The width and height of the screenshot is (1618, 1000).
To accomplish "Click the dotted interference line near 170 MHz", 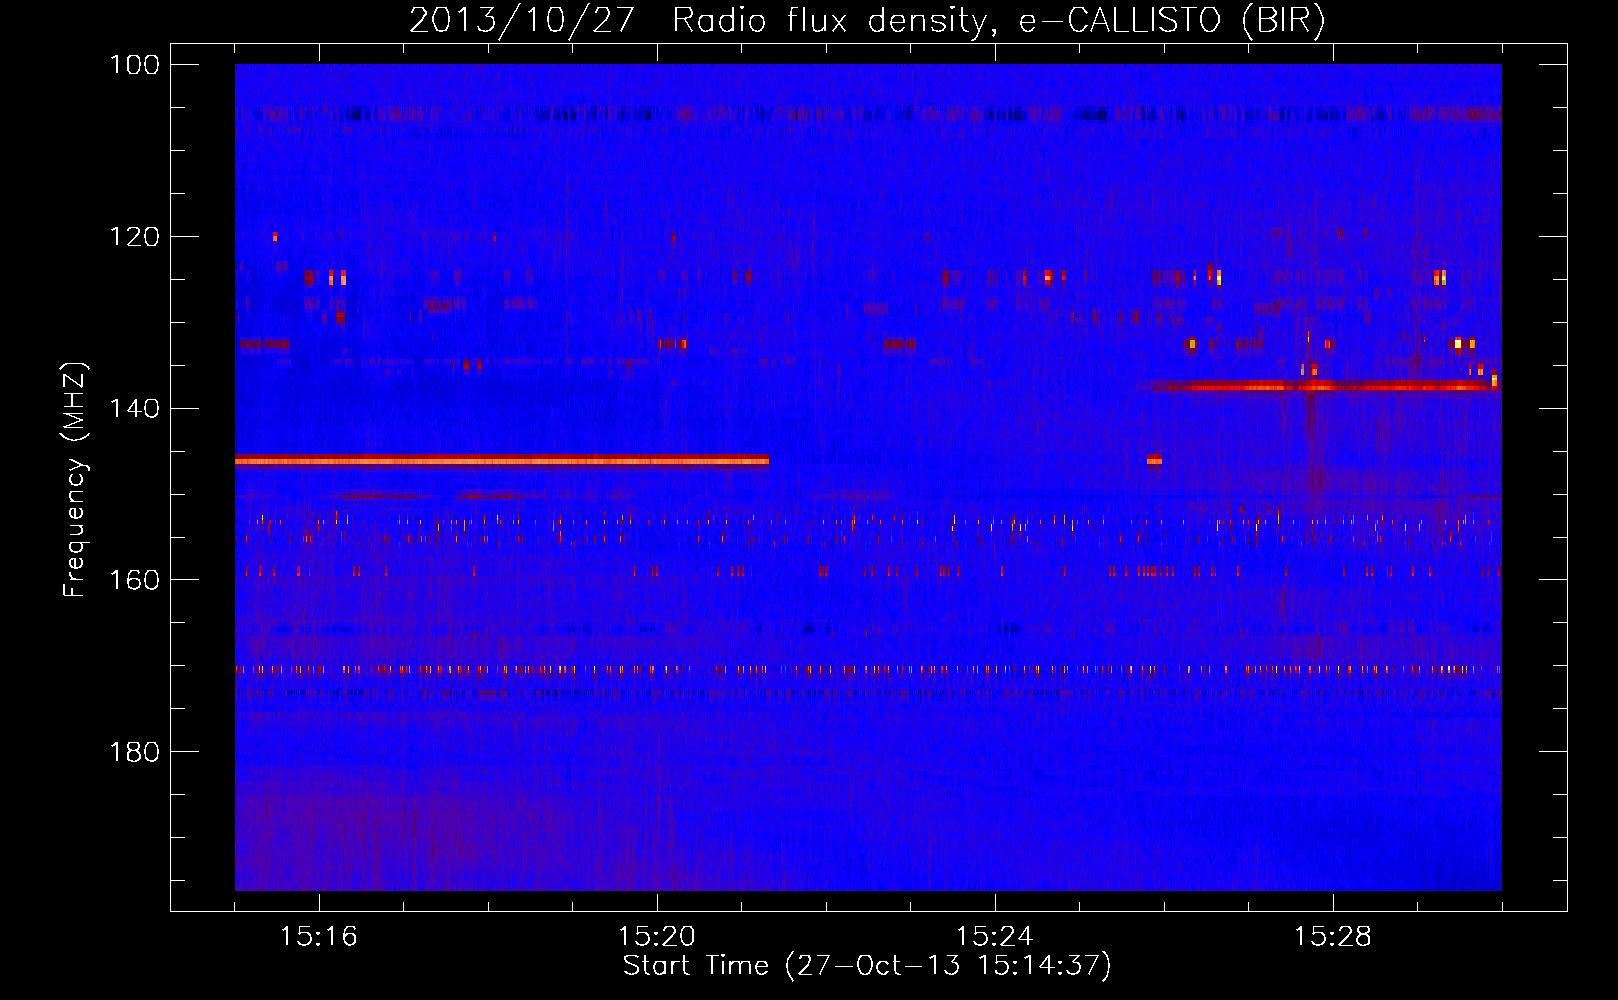I will [868, 670].
